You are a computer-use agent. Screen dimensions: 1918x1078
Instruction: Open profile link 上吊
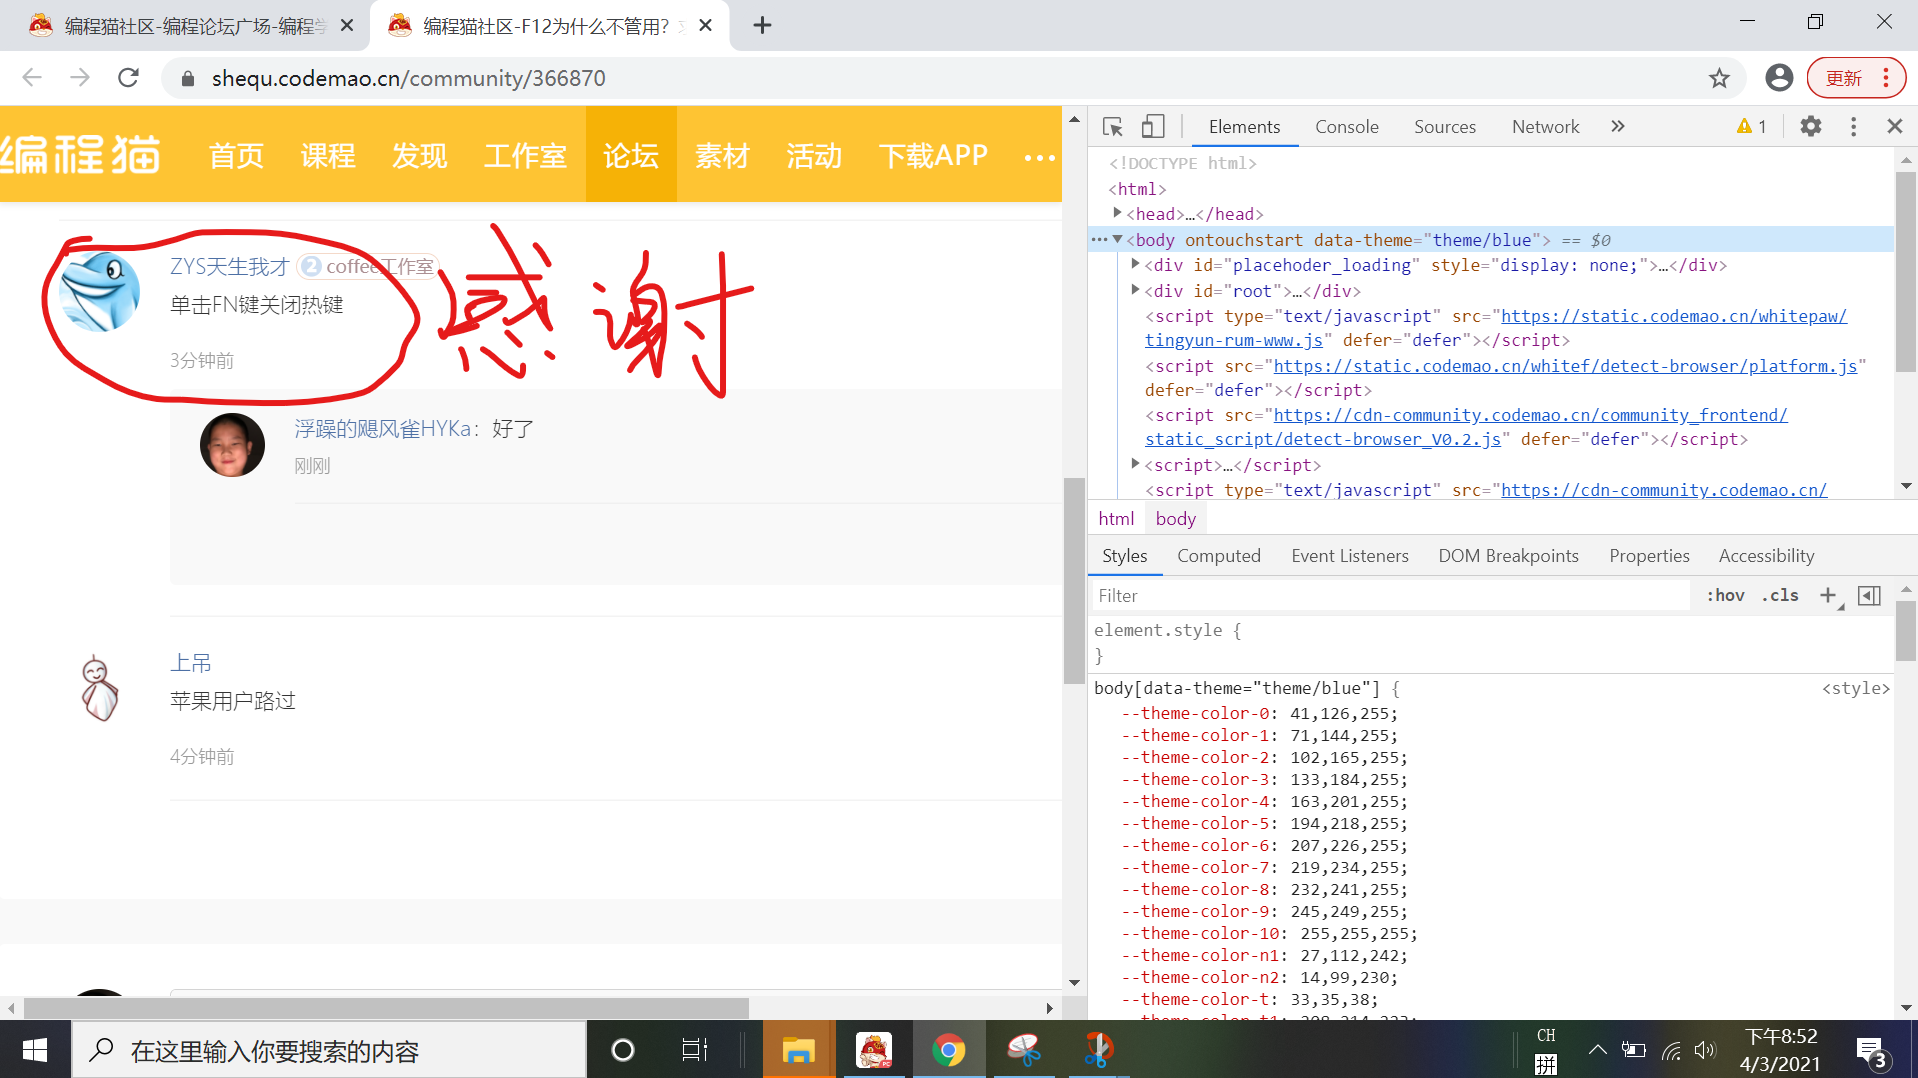tap(190, 663)
